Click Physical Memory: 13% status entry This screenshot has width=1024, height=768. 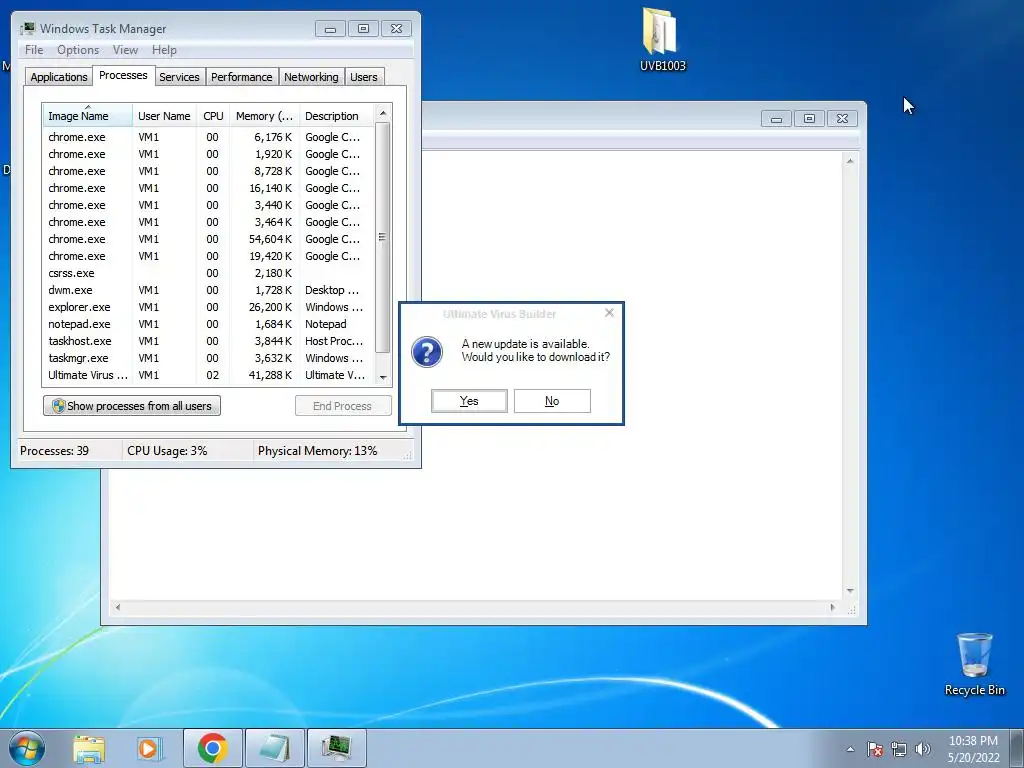317,451
